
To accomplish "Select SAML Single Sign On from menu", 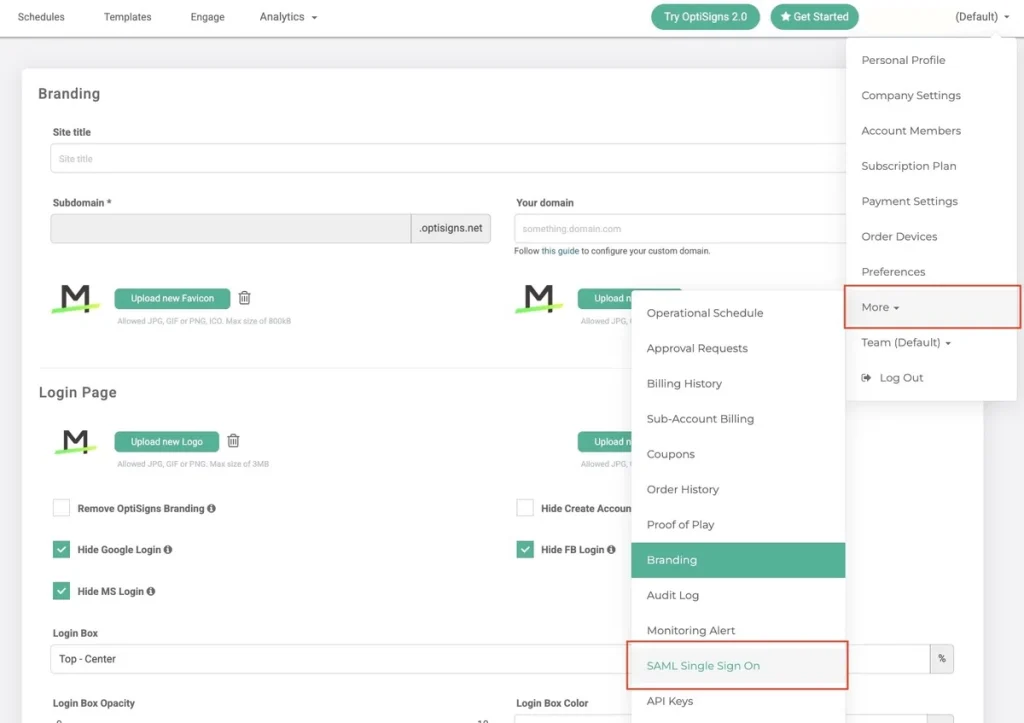I will point(703,666).
